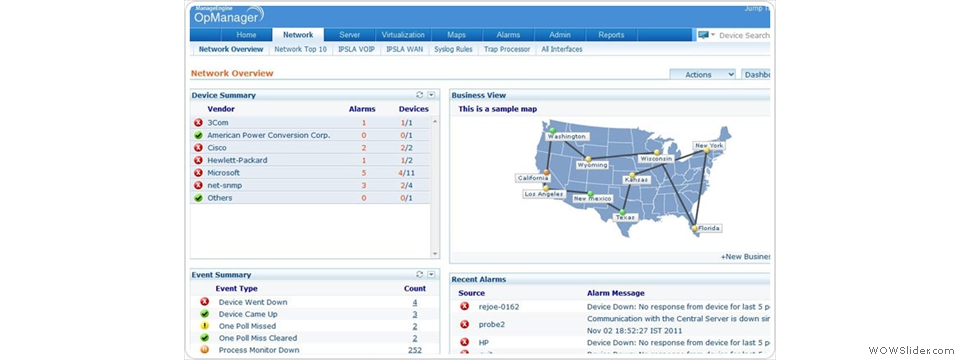Select the Network tab
Image resolution: width=960 pixels, height=360 pixels.
coord(298,35)
